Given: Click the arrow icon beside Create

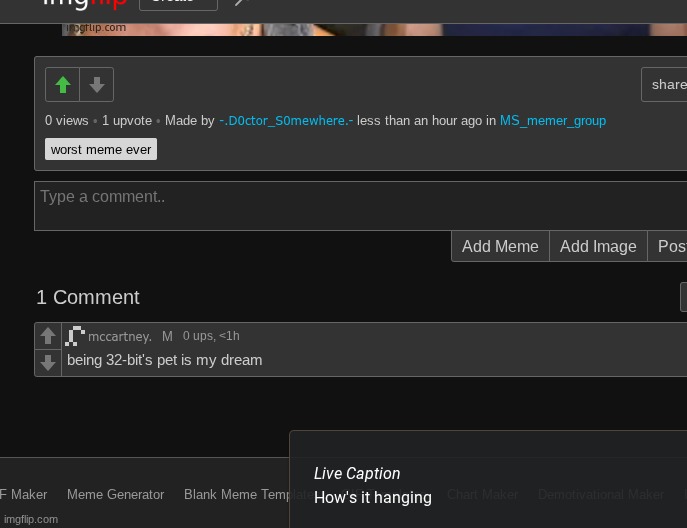Looking at the screenshot, I should (x=239, y=3).
